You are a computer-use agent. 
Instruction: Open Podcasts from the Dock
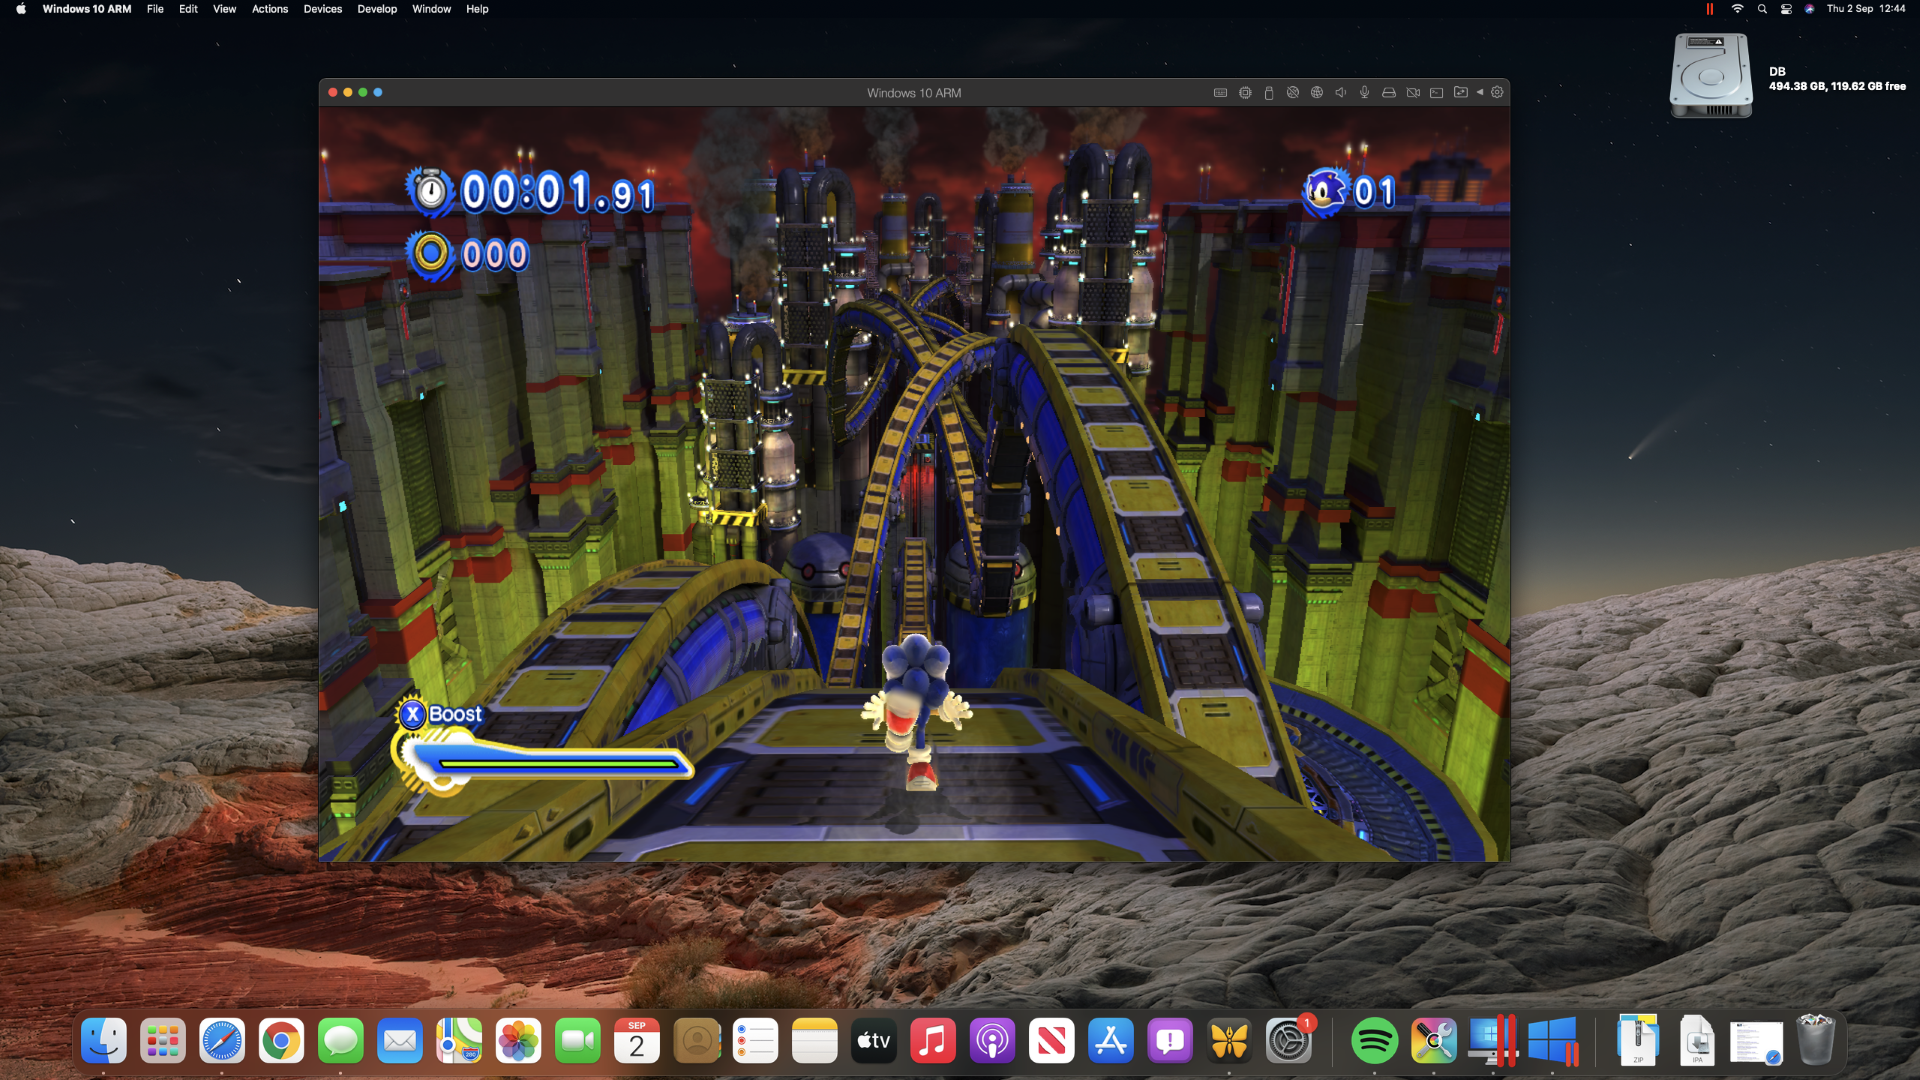(992, 1041)
